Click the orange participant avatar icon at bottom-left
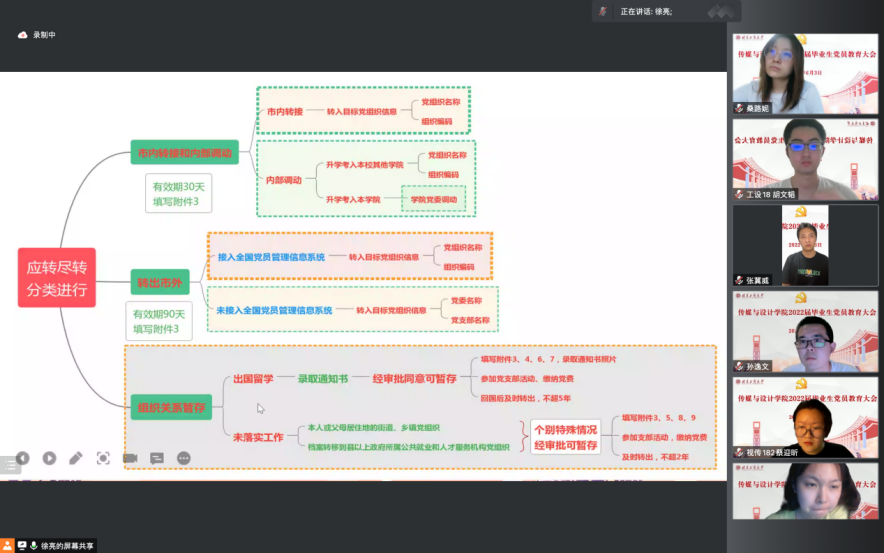The width and height of the screenshot is (884, 553). pyautogui.click(x=8, y=545)
